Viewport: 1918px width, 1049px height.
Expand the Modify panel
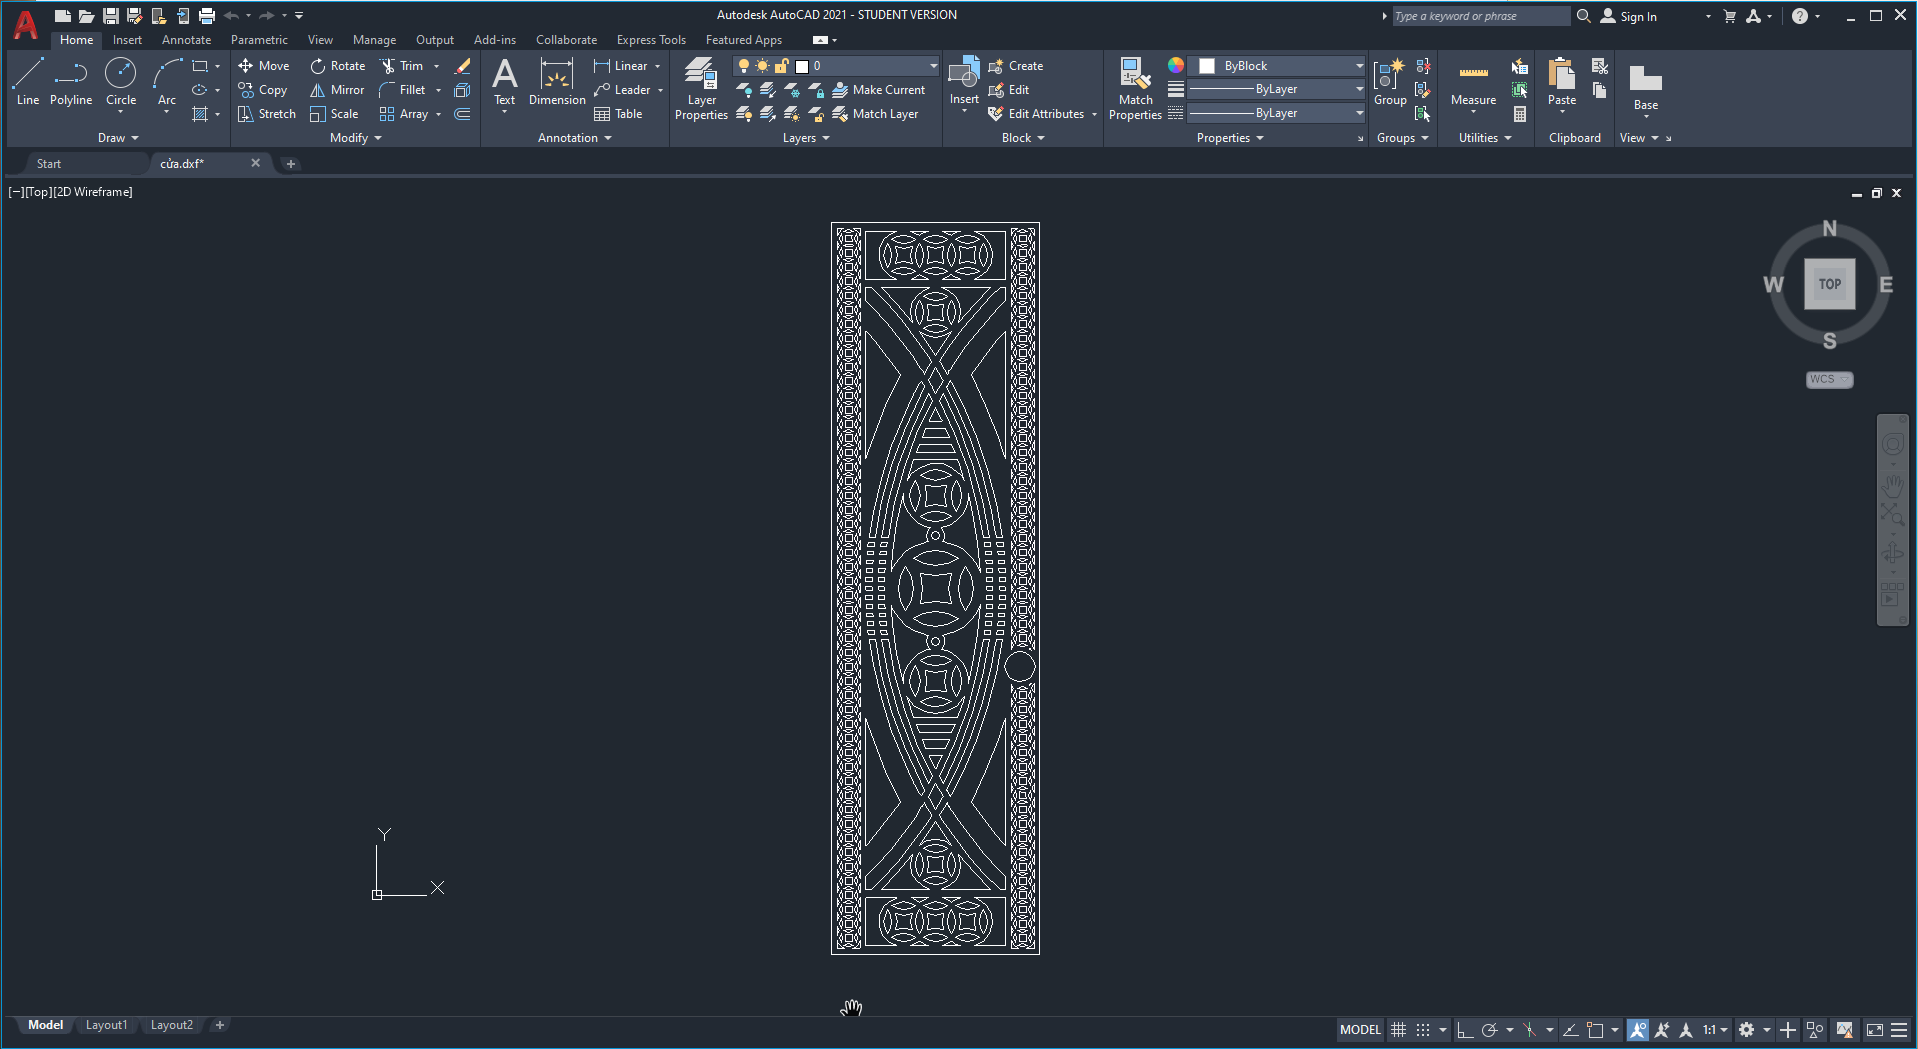tap(355, 138)
